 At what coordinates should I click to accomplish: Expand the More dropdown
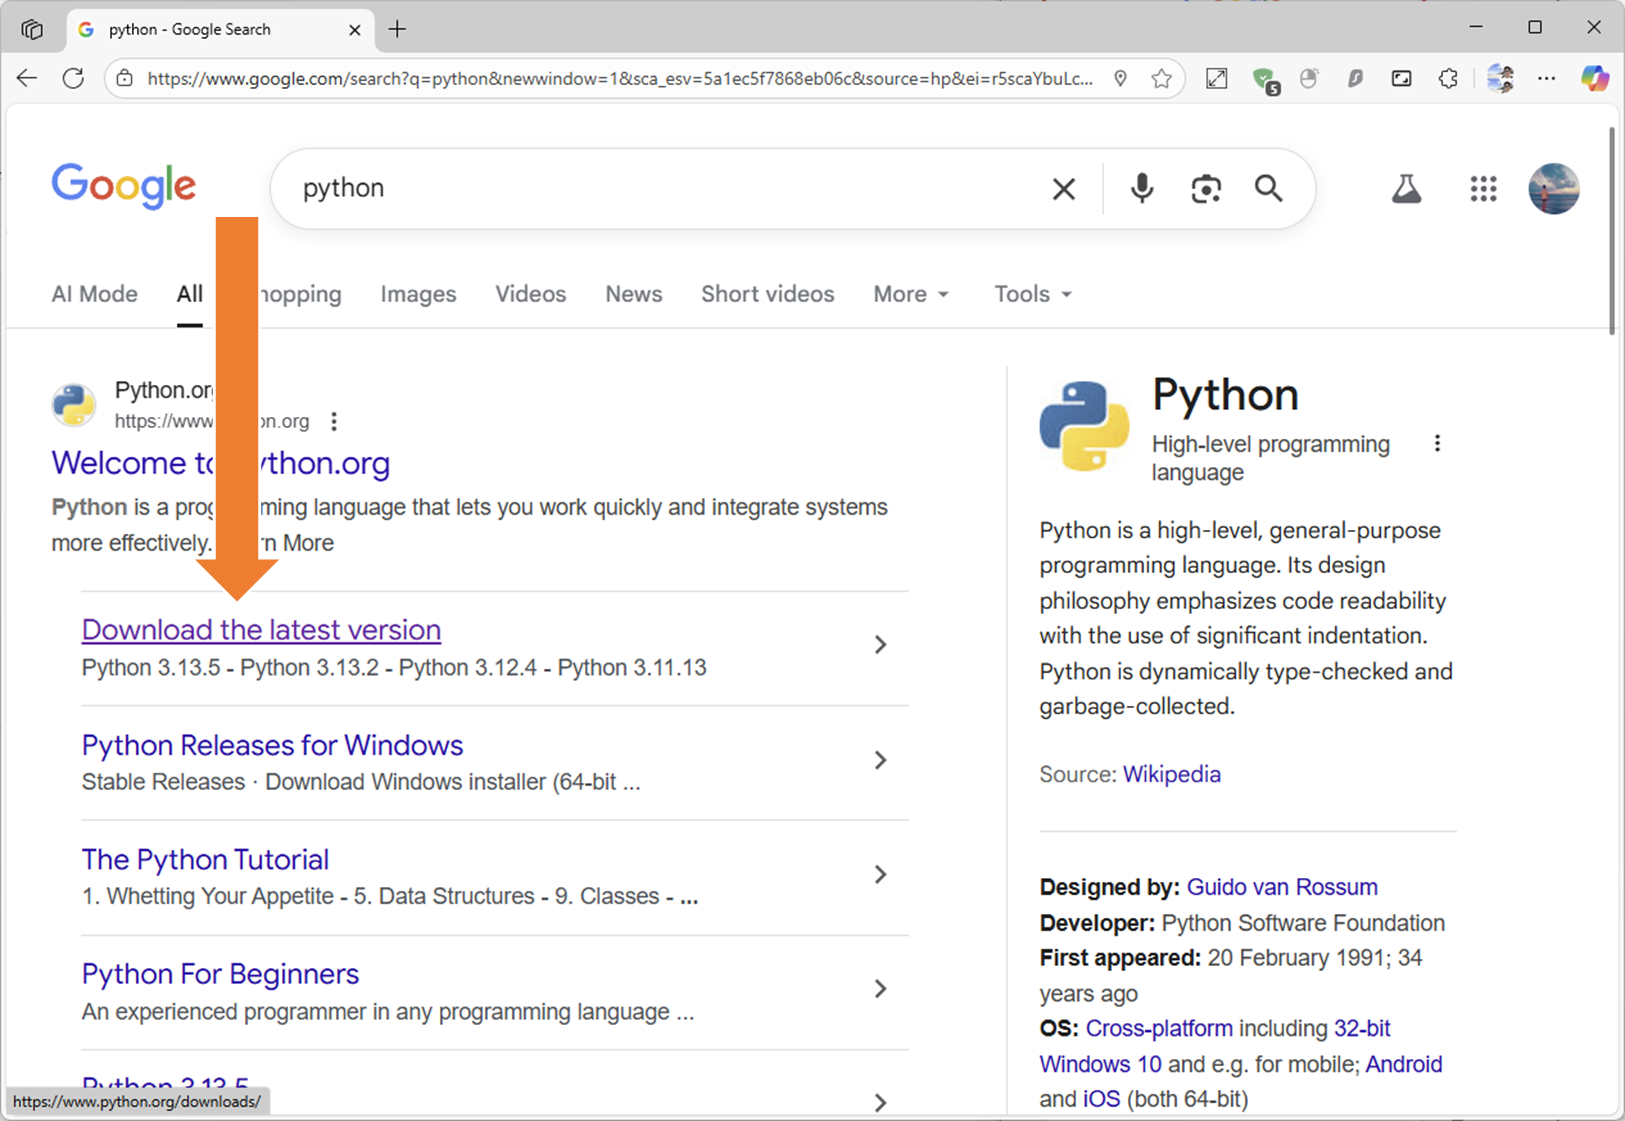click(910, 294)
